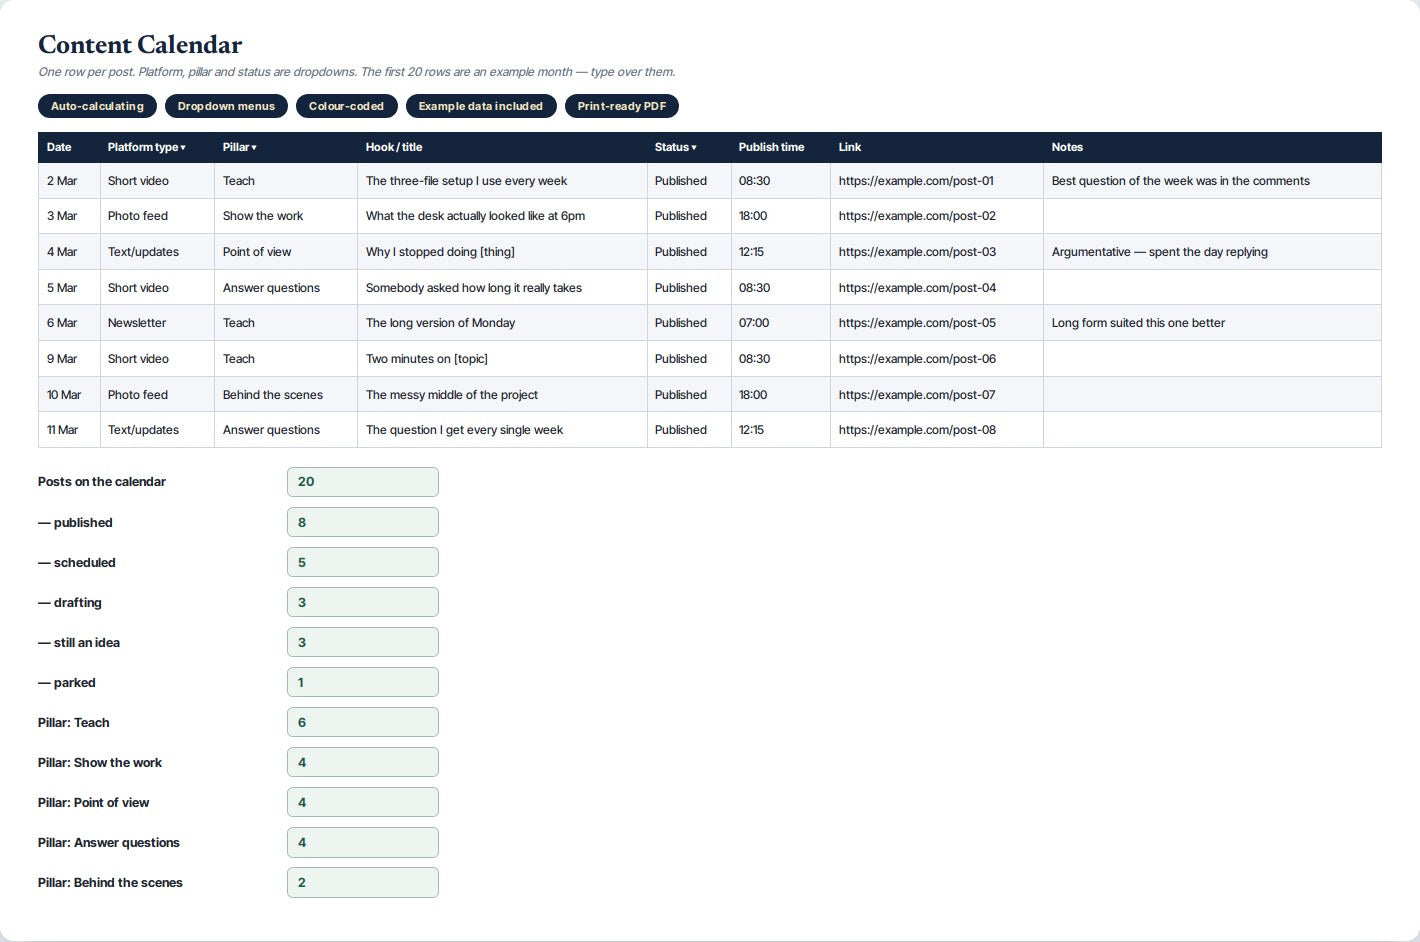1420x942 pixels.
Task: Open the link https://example.com/post-03
Action: [917, 252]
